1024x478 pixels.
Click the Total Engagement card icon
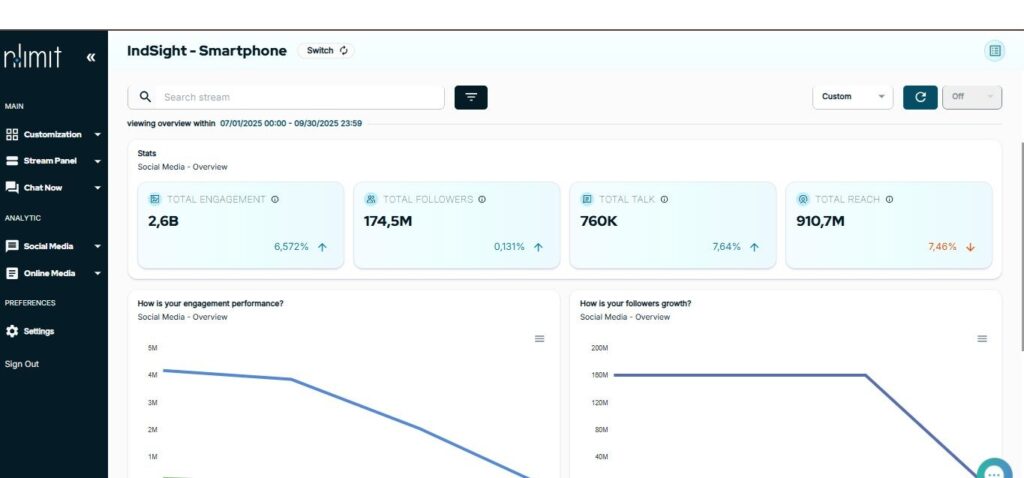(155, 199)
